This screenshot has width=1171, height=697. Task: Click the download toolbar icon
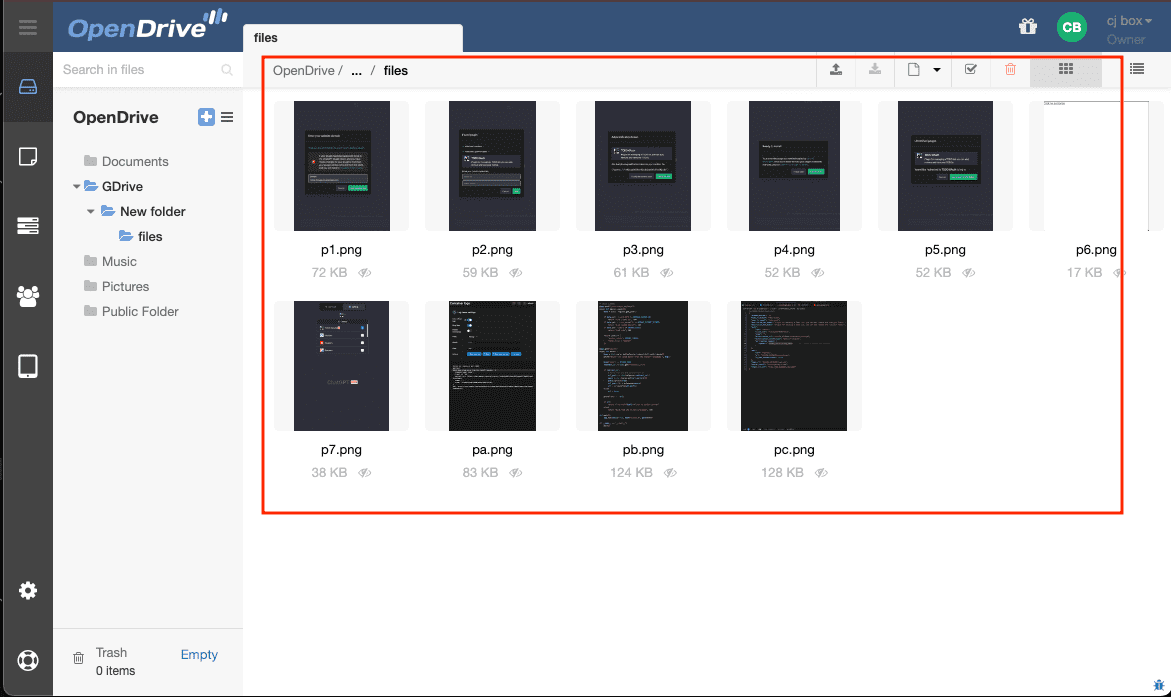pos(875,69)
